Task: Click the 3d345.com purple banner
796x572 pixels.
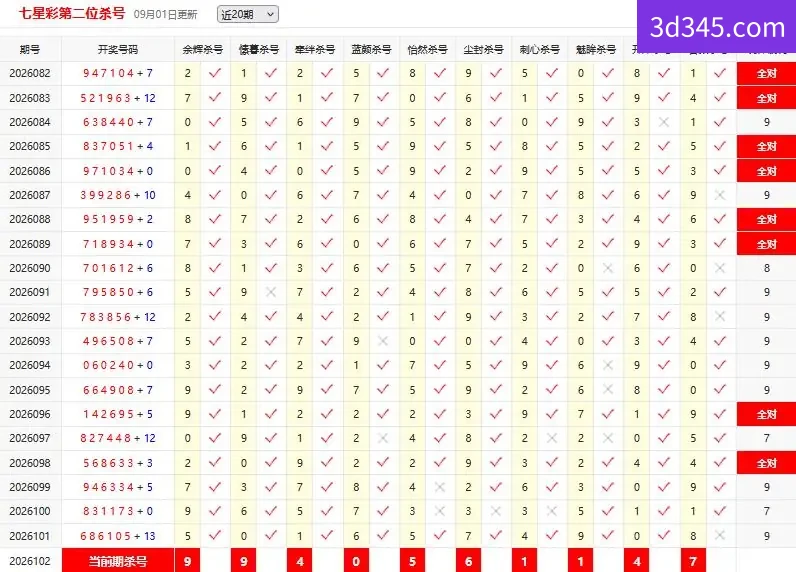Action: pos(716,26)
